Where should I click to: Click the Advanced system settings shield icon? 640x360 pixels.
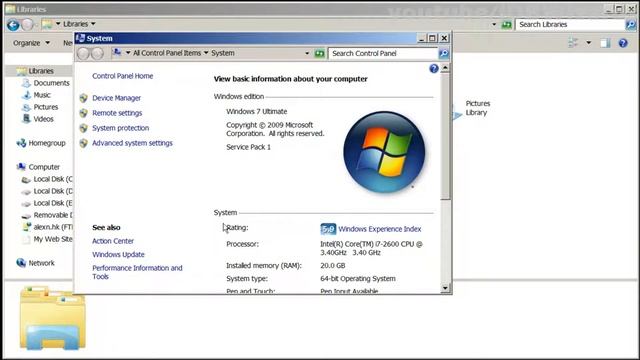(84, 143)
